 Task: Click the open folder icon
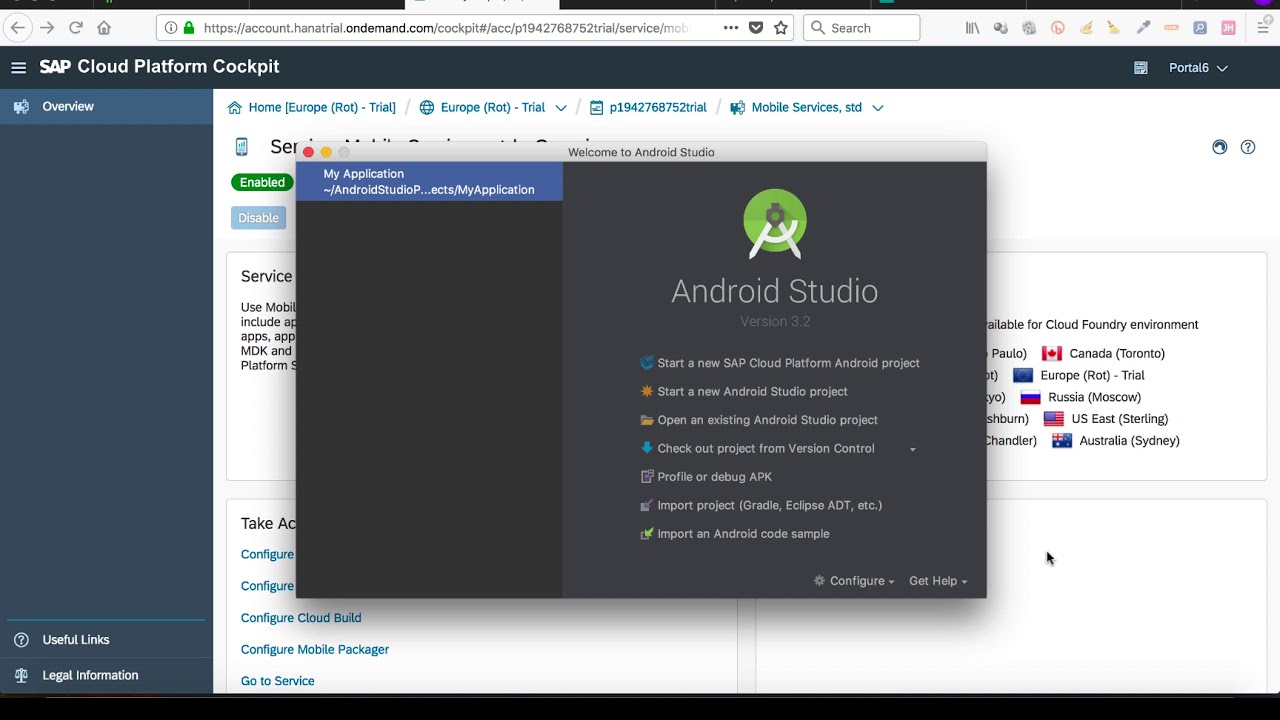tap(647, 420)
